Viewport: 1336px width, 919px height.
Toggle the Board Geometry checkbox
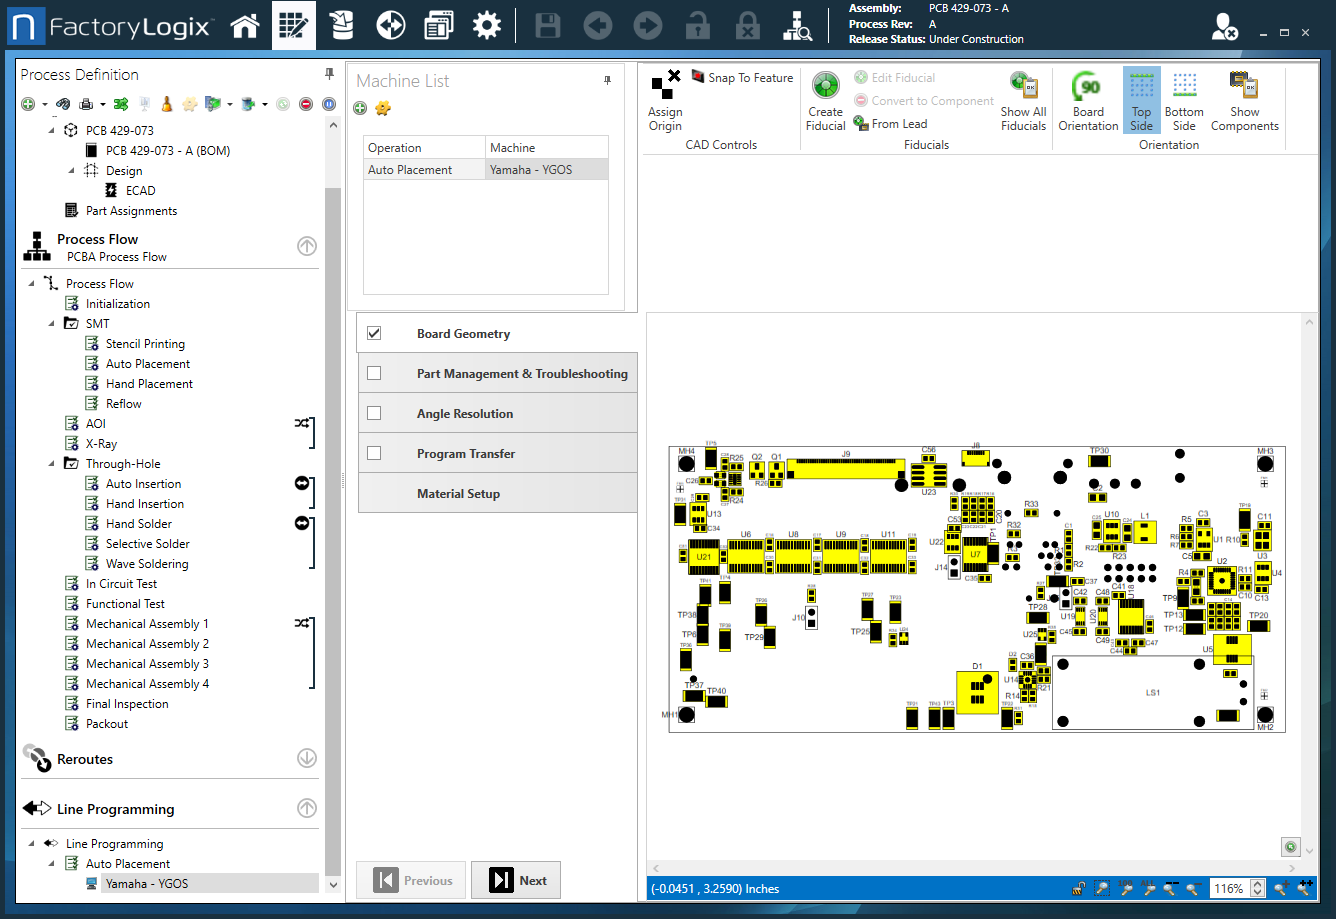point(374,334)
